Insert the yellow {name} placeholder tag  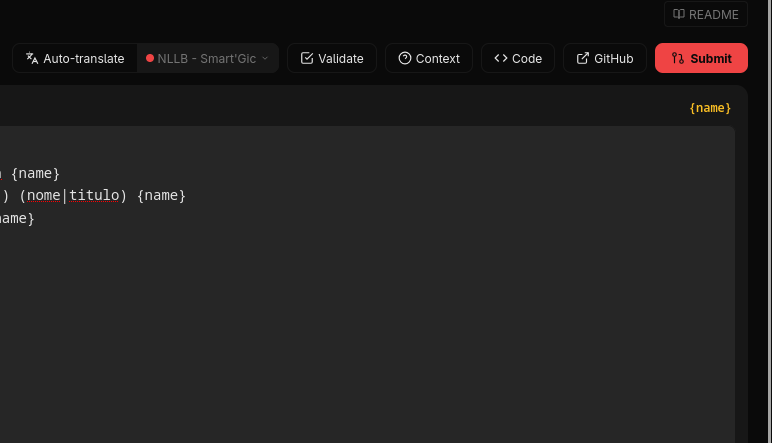(710, 108)
